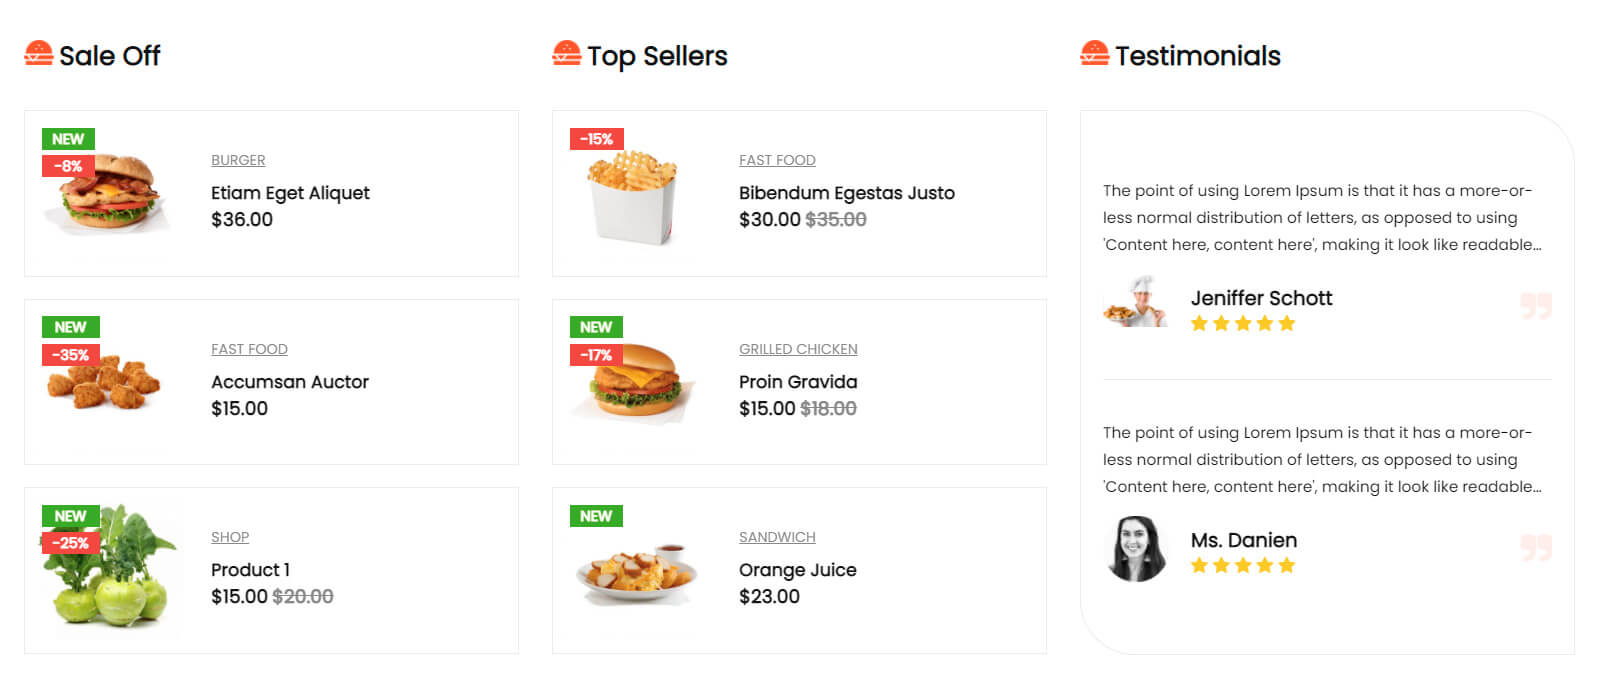Screen dimensions: 1609x693
Task: Open the BURGER category link
Action: pos(238,160)
